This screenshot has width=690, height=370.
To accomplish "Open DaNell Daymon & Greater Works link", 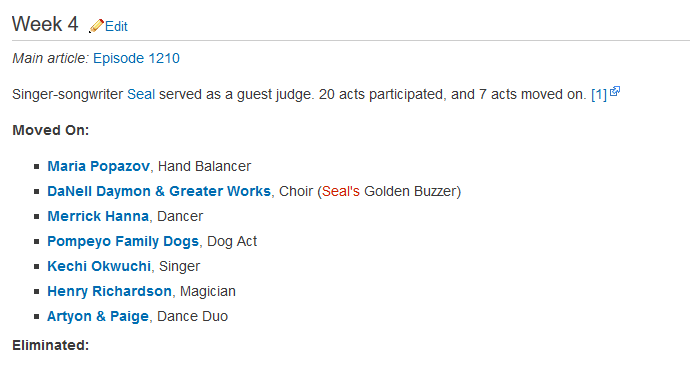I will pos(159,191).
